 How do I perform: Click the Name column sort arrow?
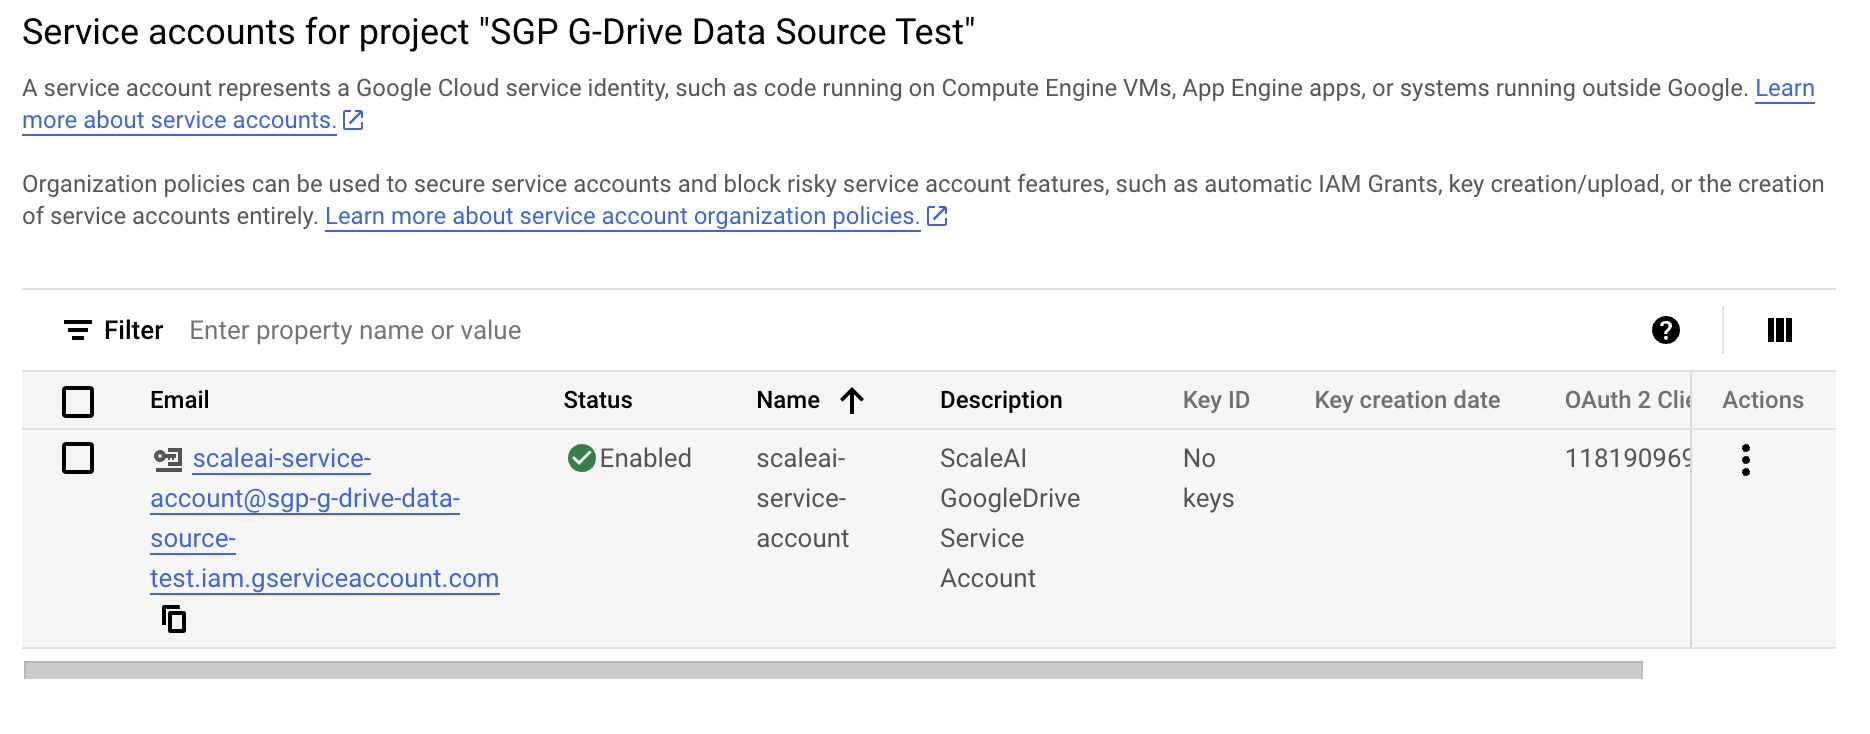[x=852, y=401]
